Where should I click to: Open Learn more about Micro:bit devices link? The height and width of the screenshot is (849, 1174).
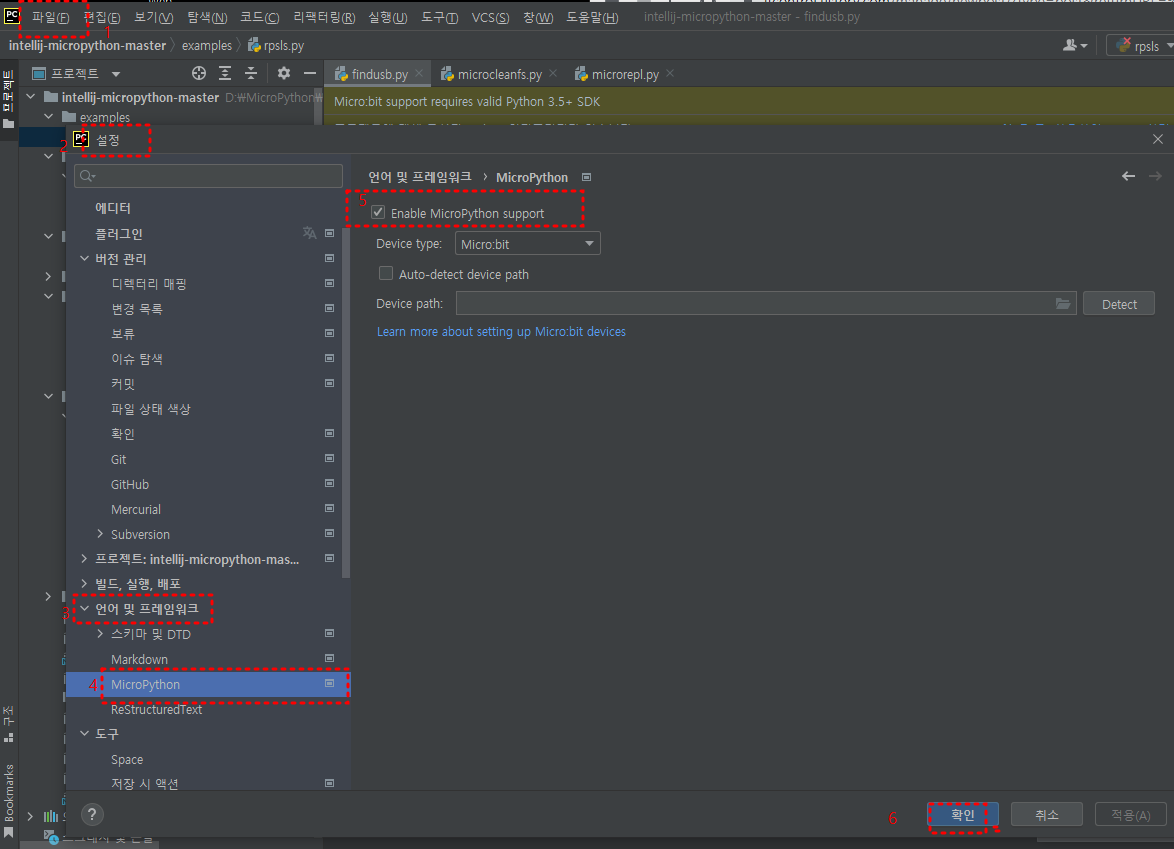point(501,332)
